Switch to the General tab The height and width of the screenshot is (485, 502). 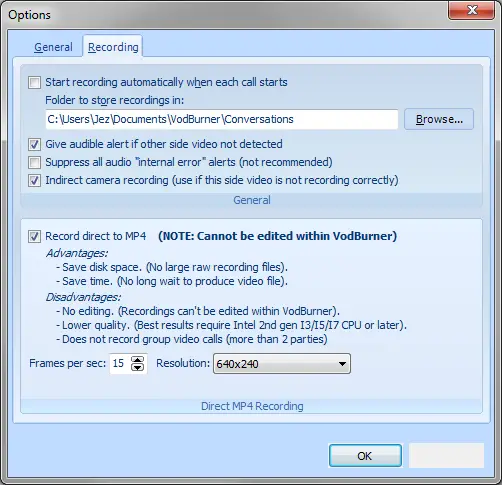[53, 47]
